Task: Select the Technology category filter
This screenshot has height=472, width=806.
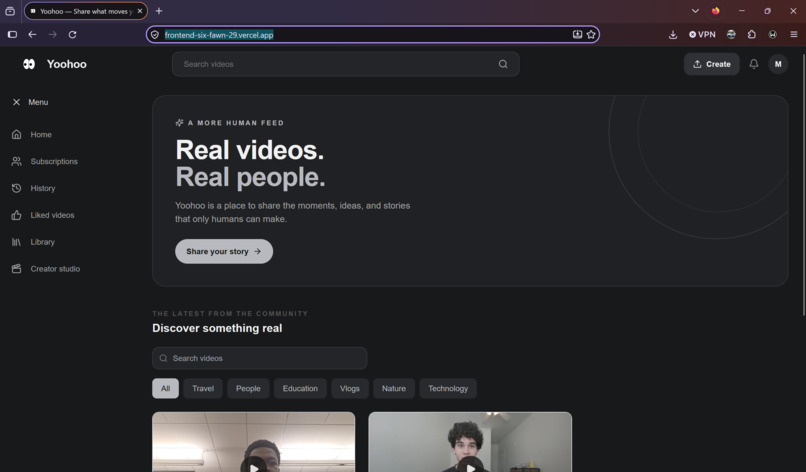Action: coord(448,388)
